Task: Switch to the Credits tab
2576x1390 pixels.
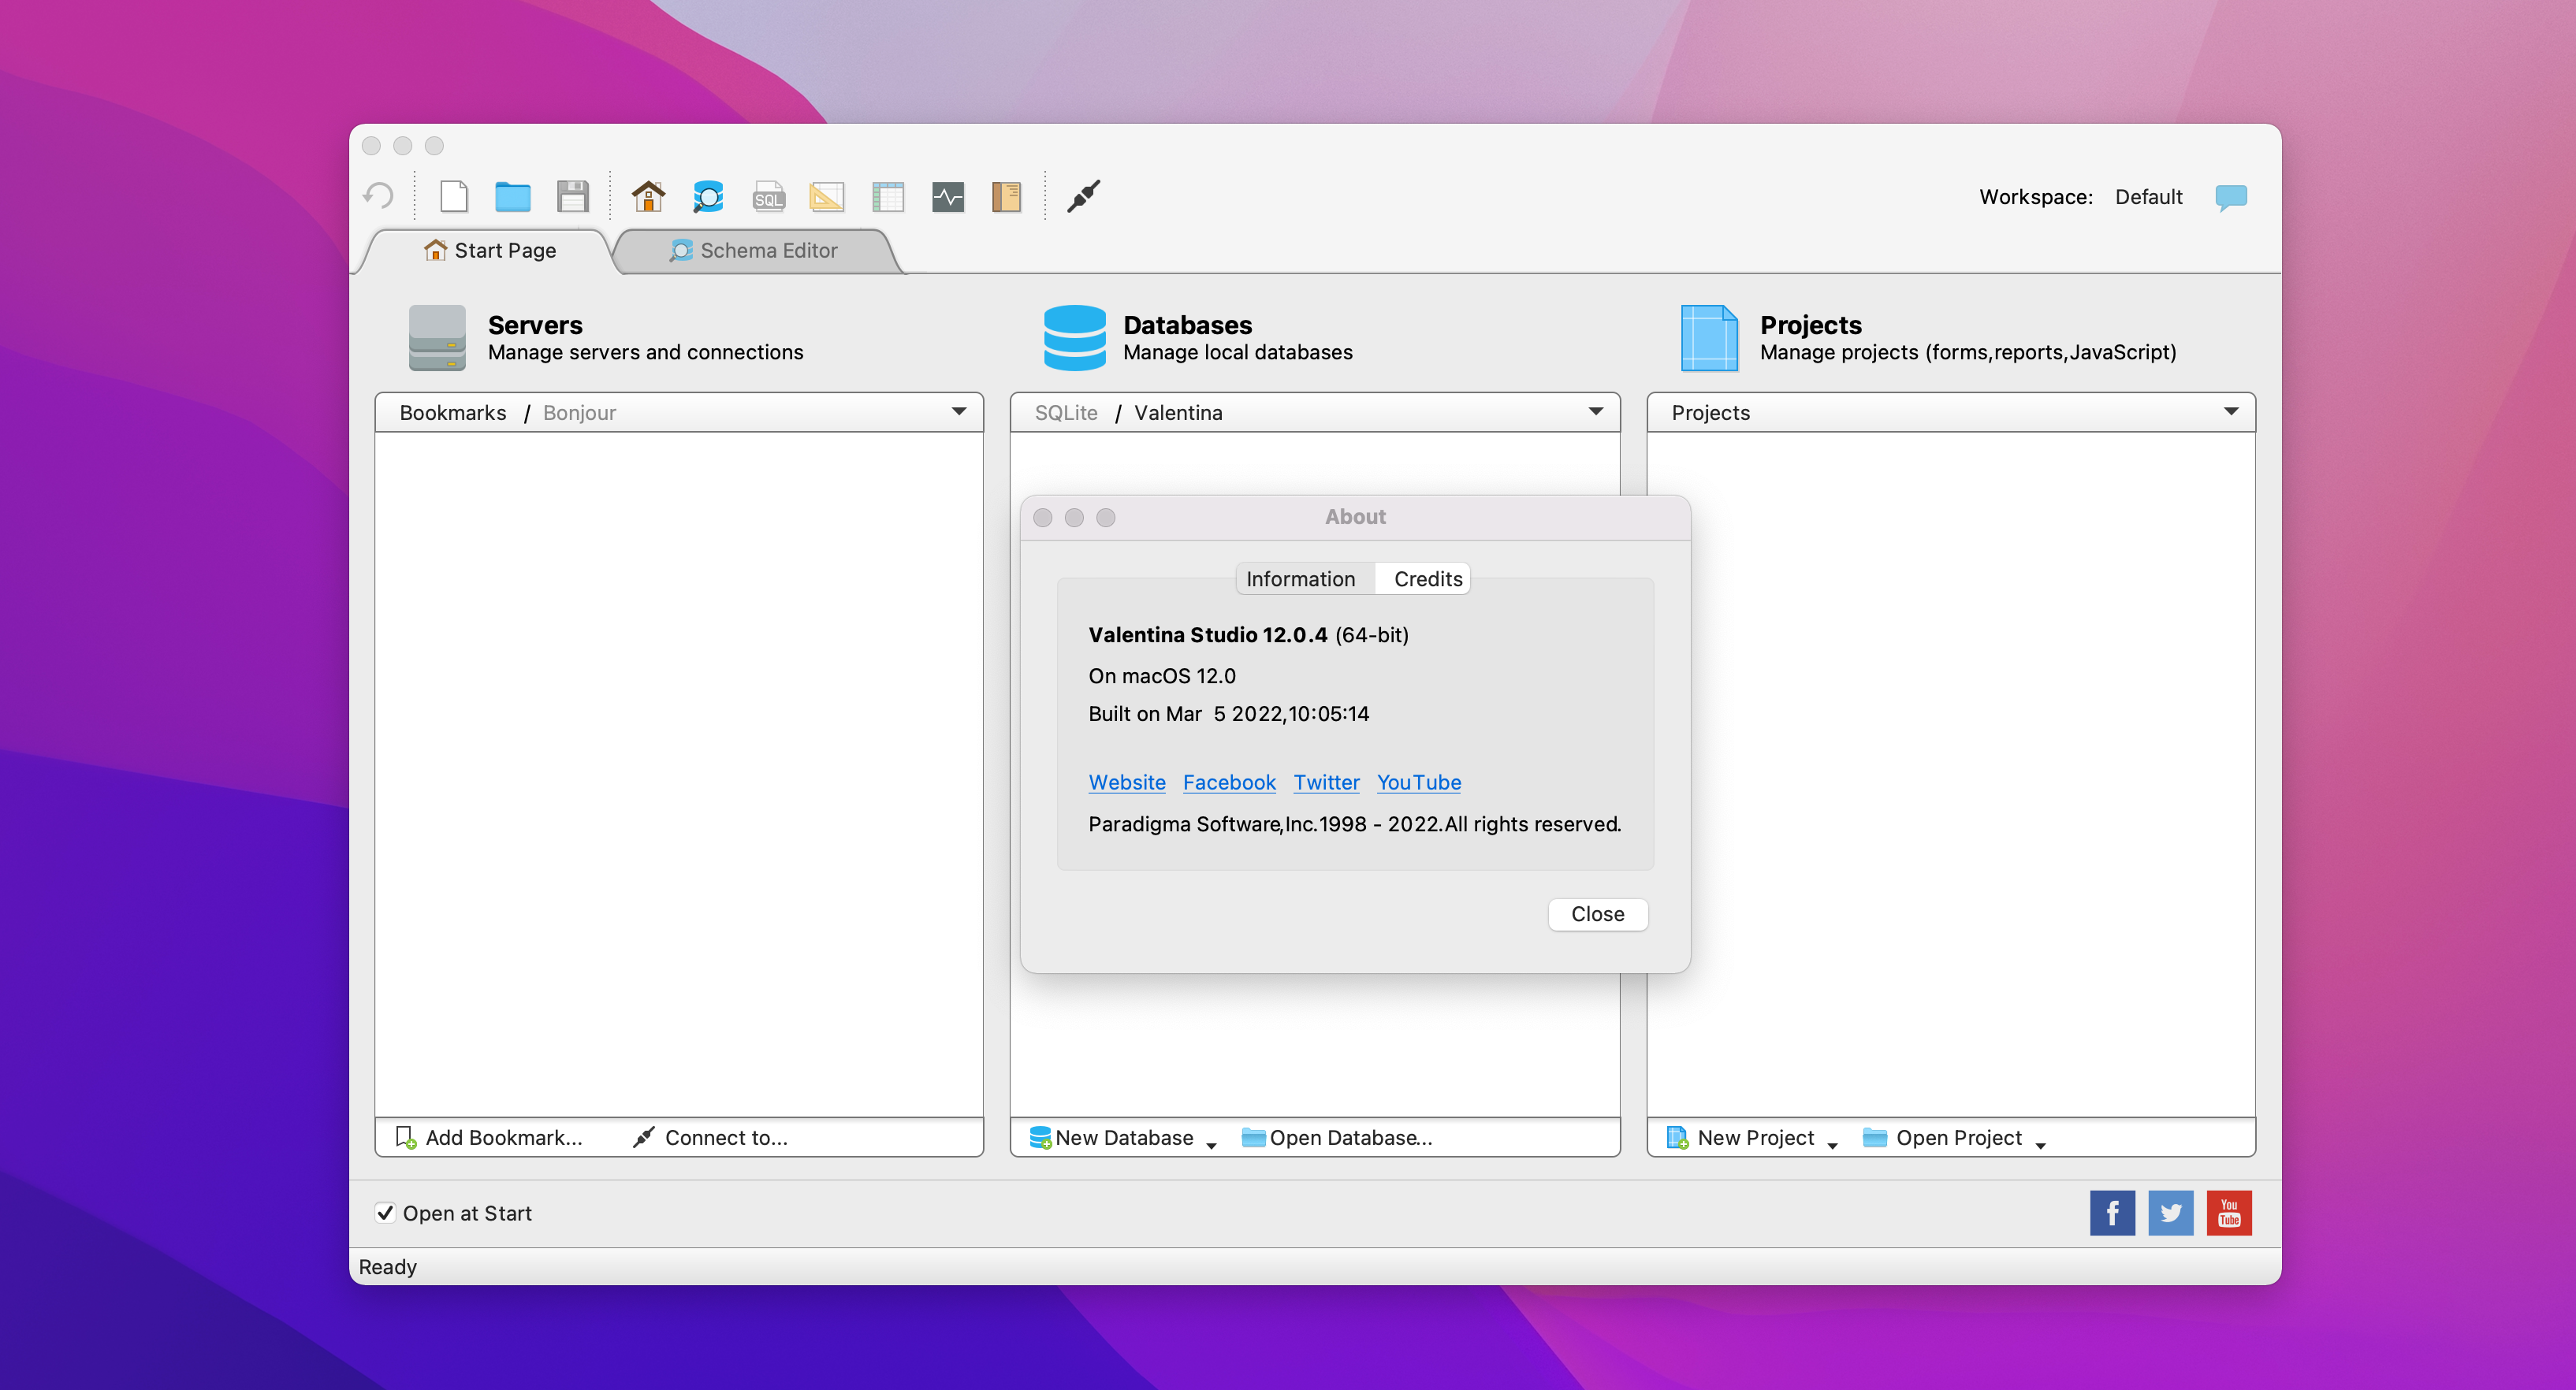Action: (1427, 579)
